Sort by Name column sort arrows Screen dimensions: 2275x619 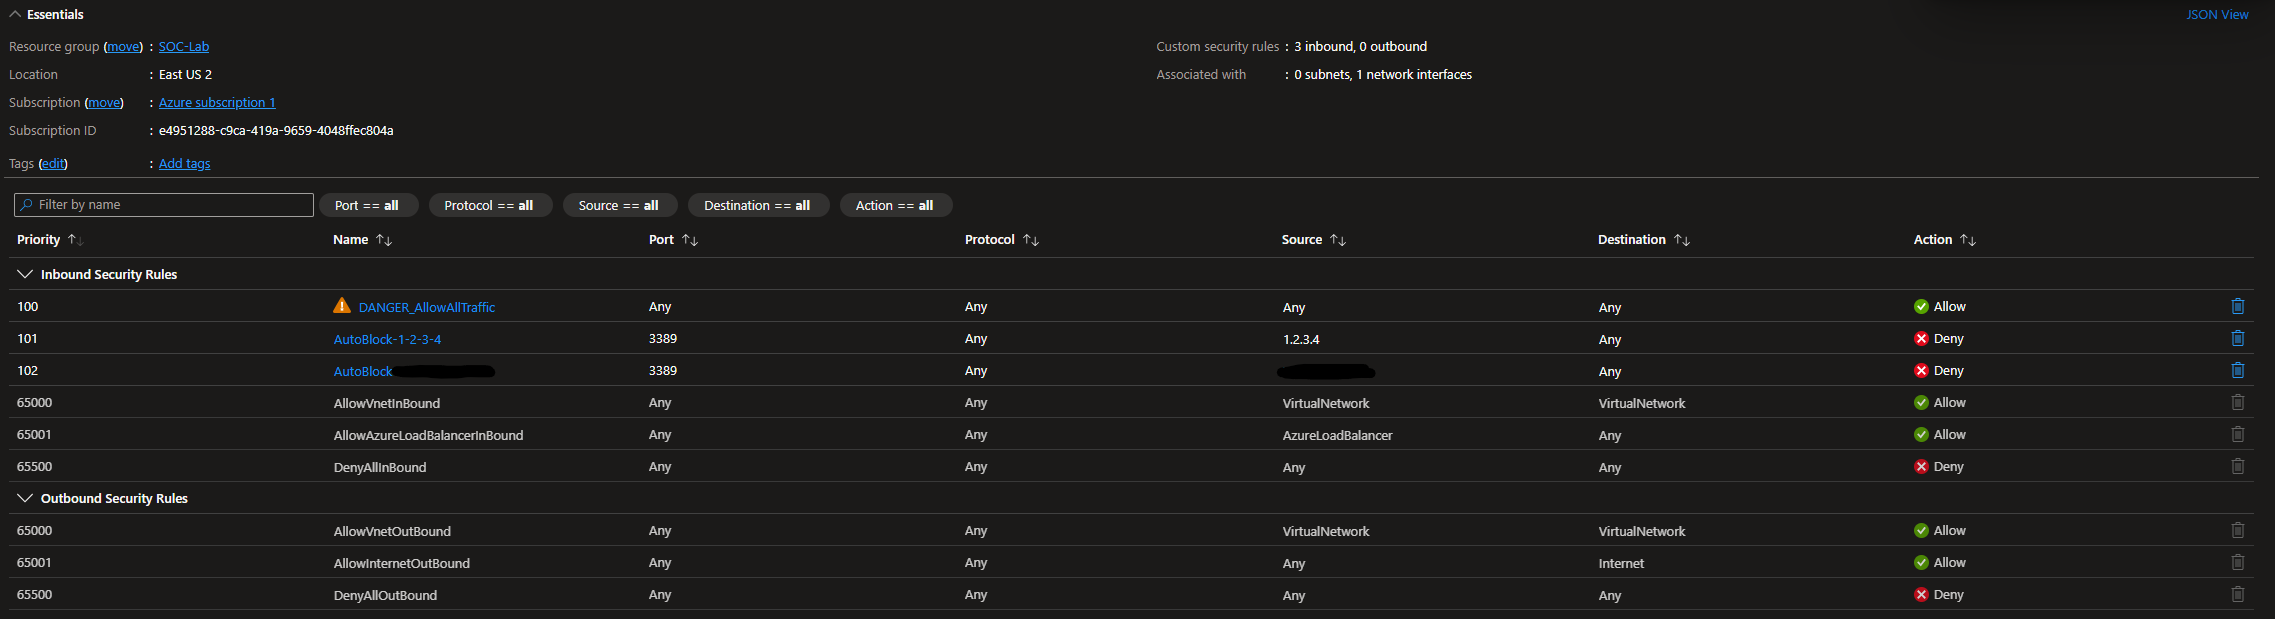point(384,240)
